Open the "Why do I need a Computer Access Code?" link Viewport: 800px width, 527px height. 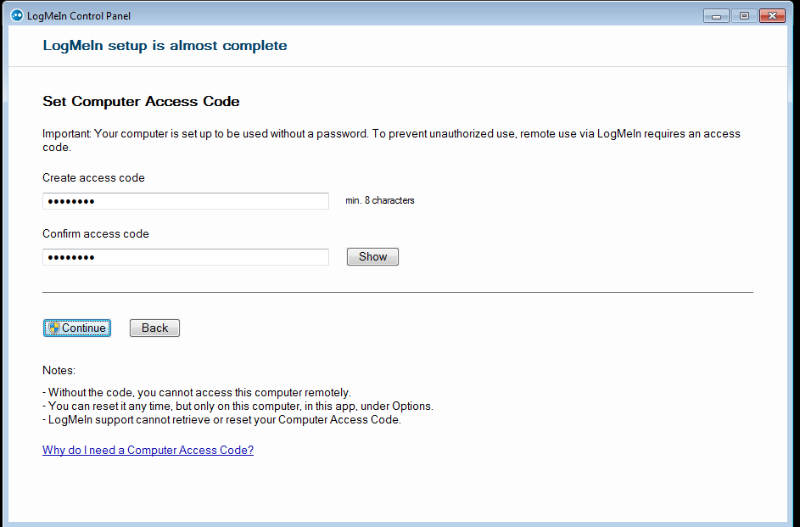[x=148, y=450]
